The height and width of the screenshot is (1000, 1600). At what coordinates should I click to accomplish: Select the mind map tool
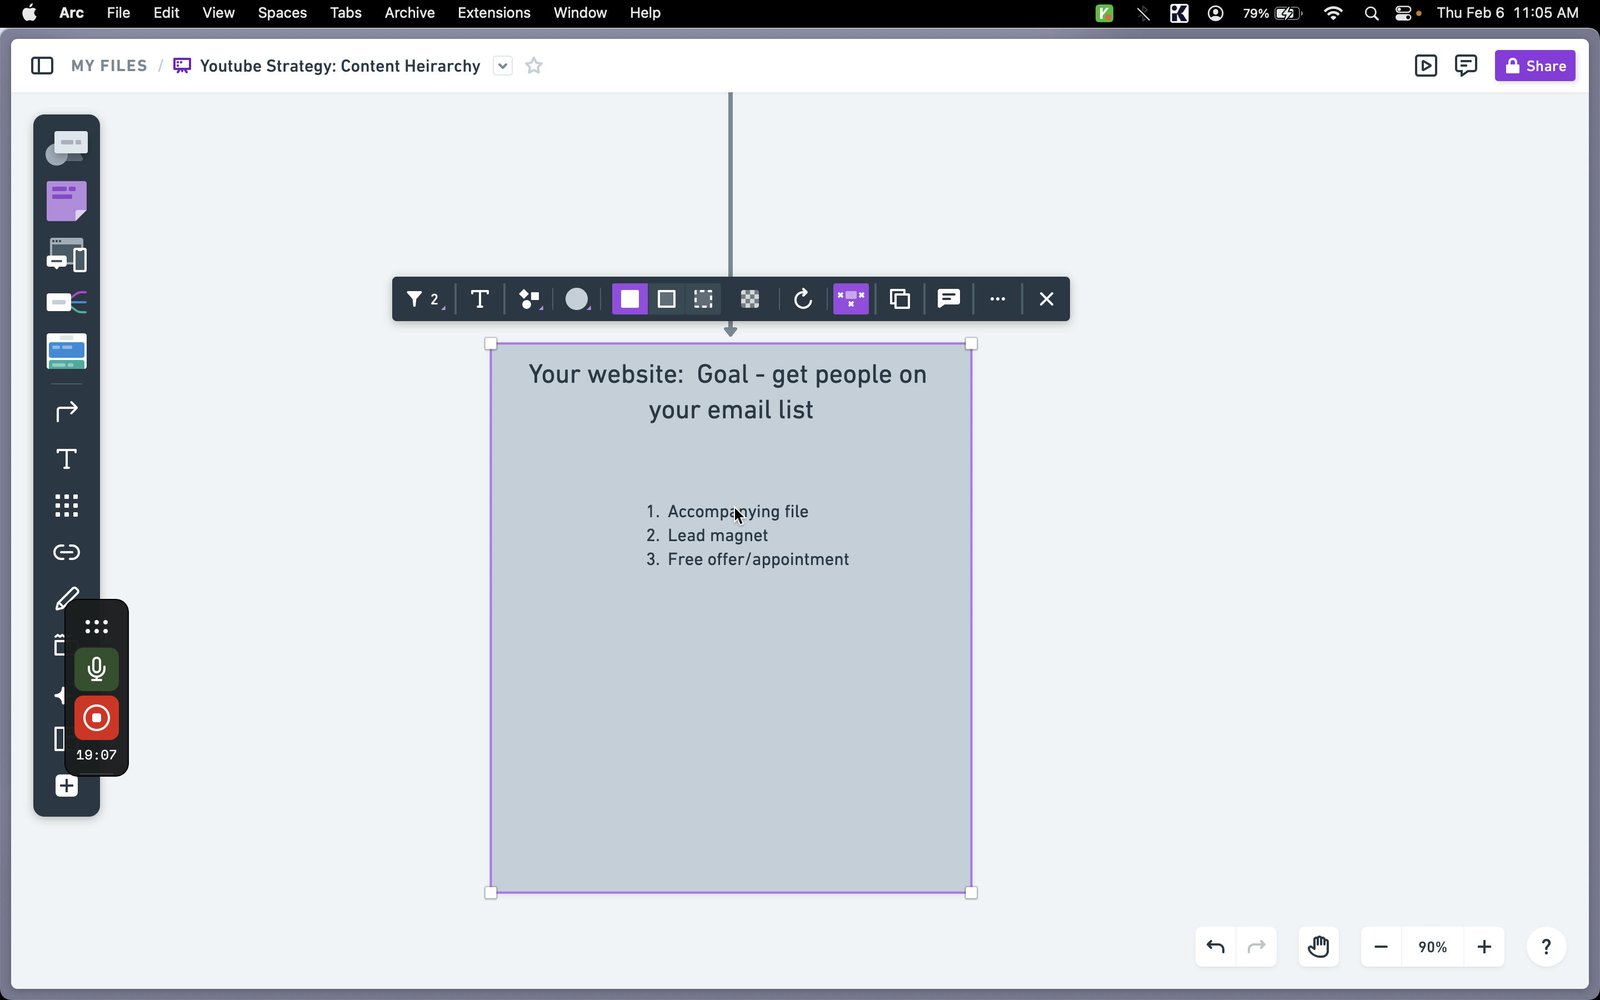pos(66,302)
